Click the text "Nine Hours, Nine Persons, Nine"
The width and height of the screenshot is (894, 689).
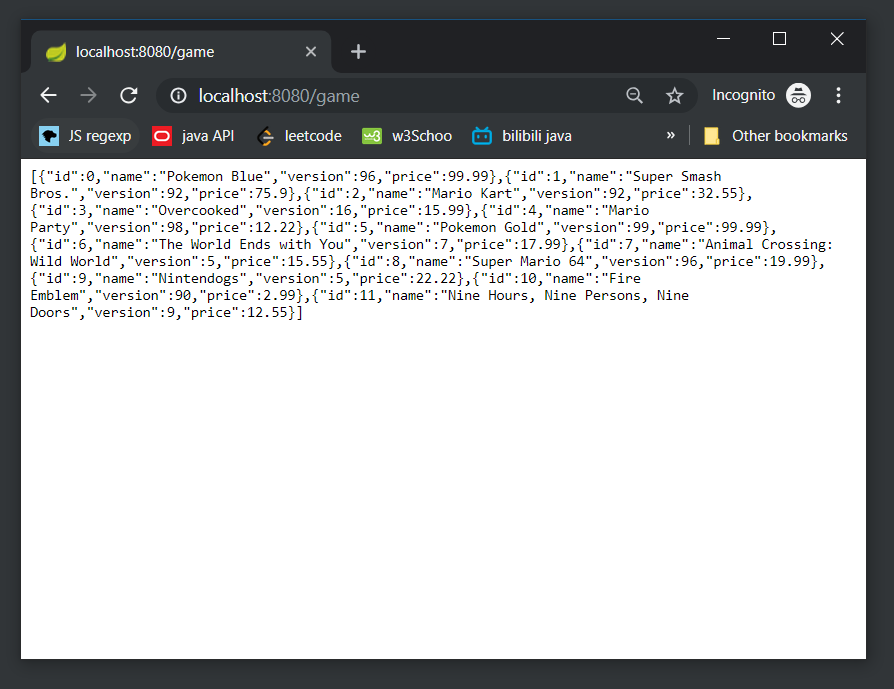pyautogui.click(x=568, y=295)
